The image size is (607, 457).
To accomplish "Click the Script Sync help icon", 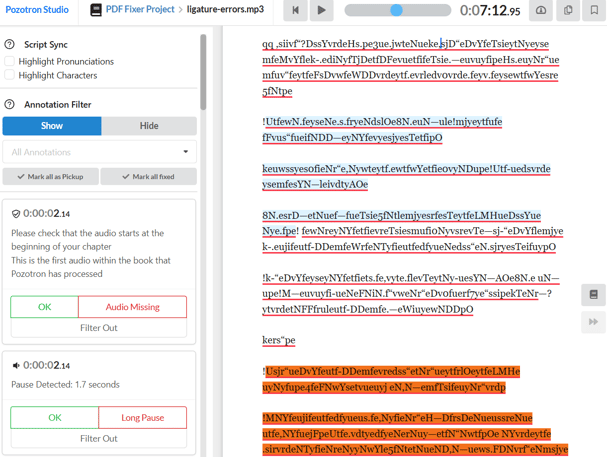I will coord(10,45).
